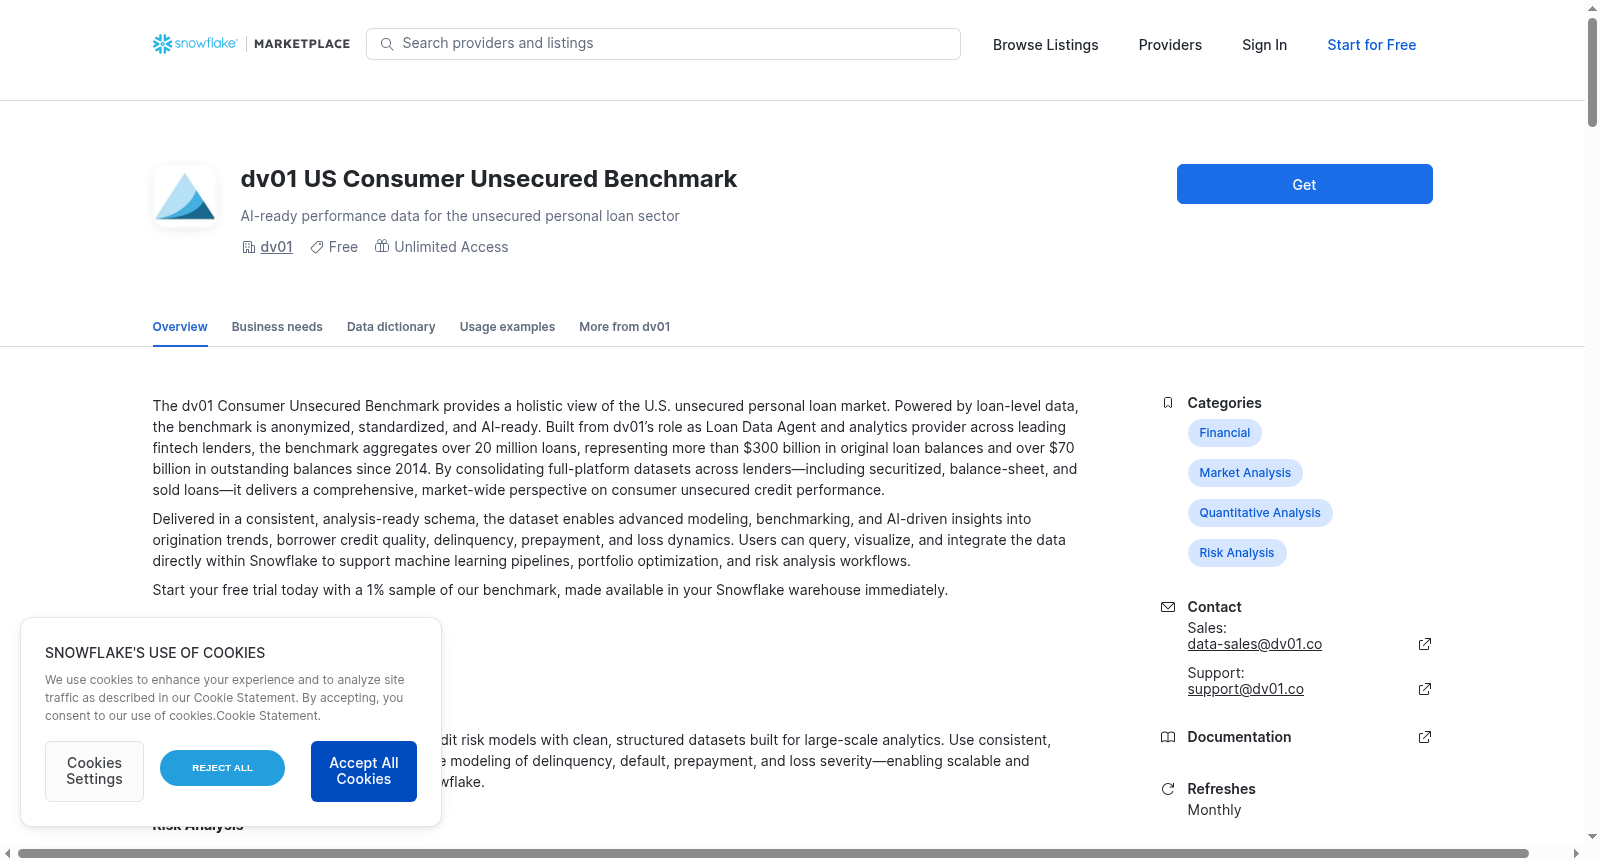This screenshot has height=861, width=1600.
Task: Switch to the Usage examples tab
Action: (507, 327)
